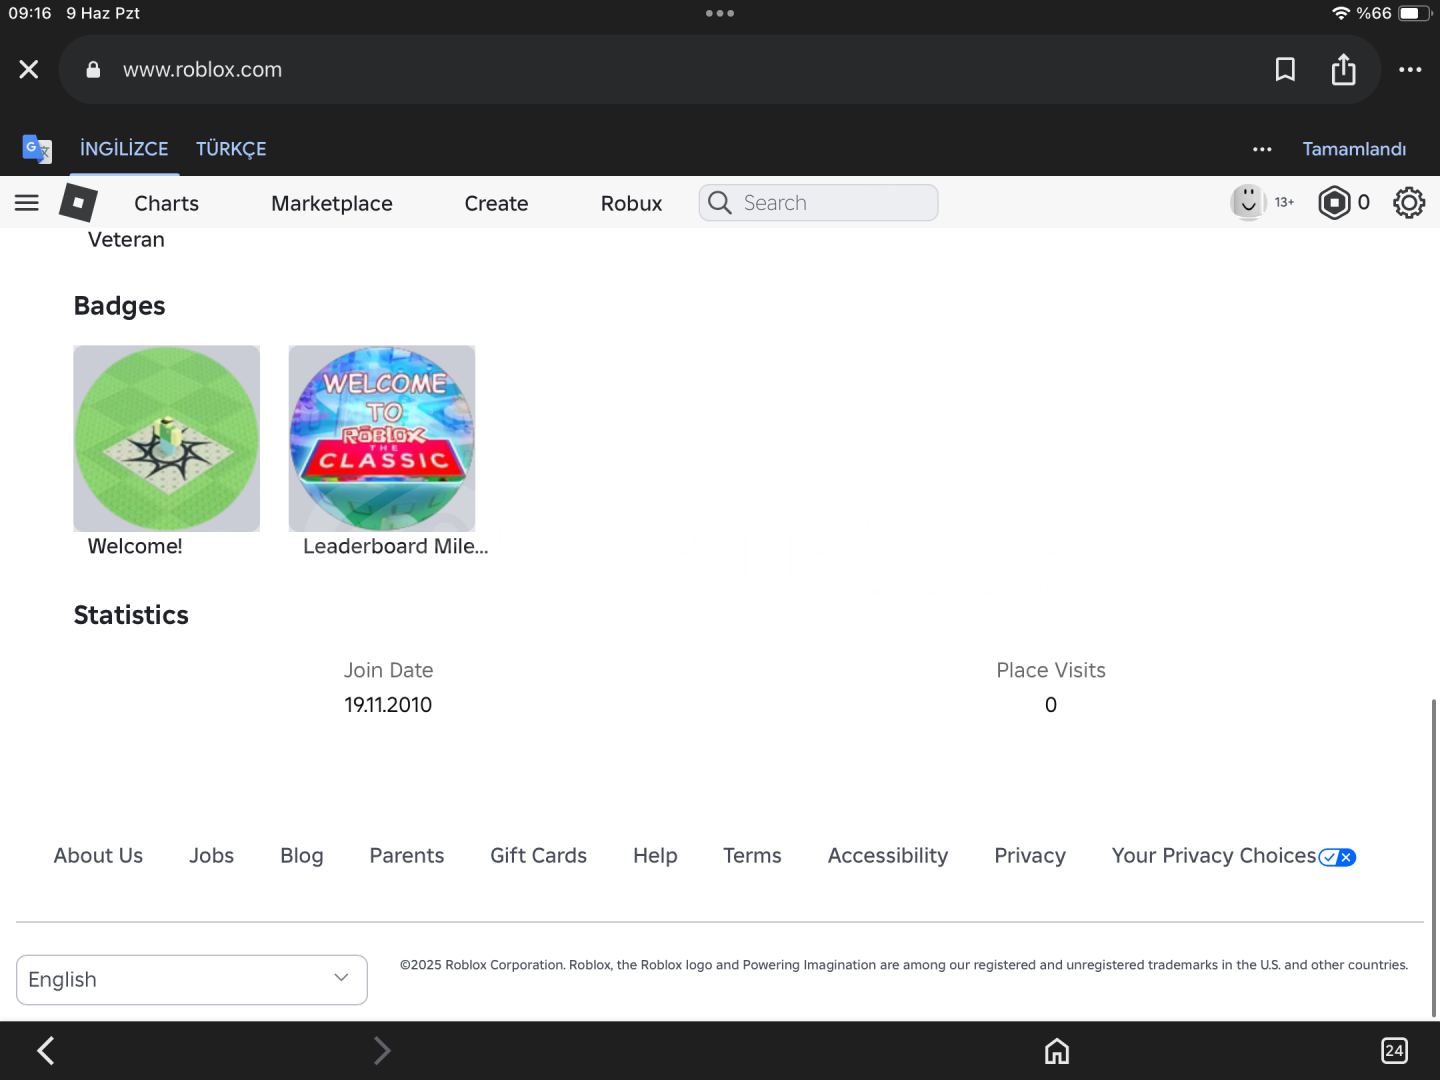
Task: Tap three dots at top center
Action: [720, 13]
